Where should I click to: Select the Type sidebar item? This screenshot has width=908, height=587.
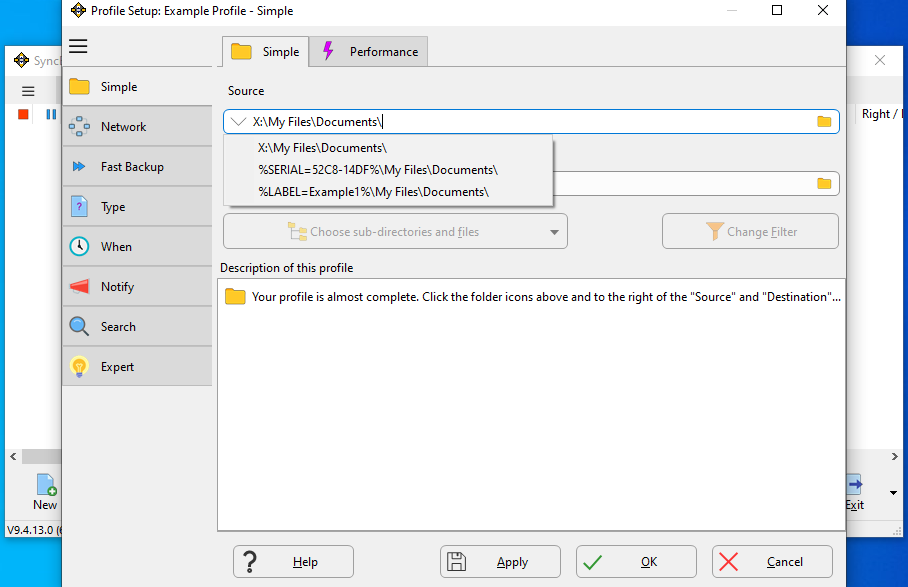coord(137,207)
